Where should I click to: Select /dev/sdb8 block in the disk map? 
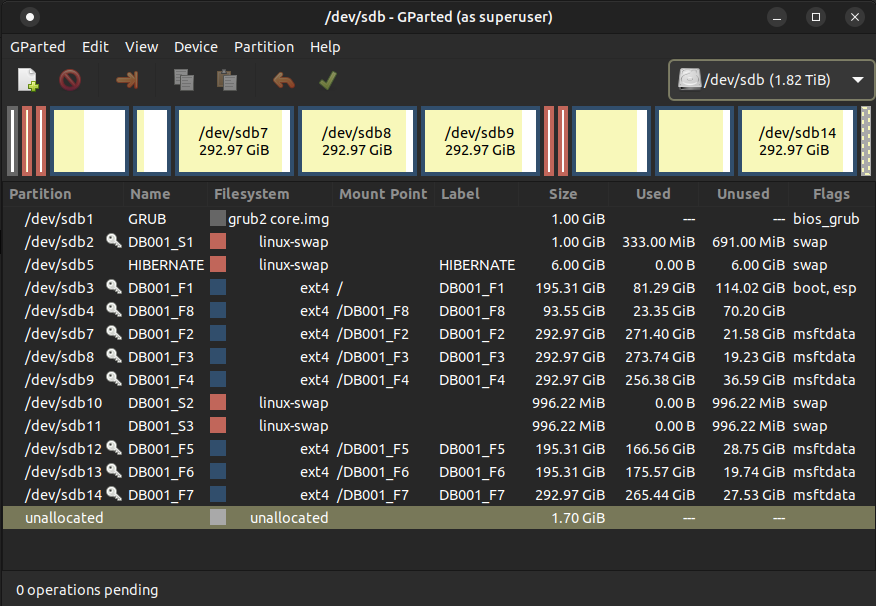(x=356, y=141)
